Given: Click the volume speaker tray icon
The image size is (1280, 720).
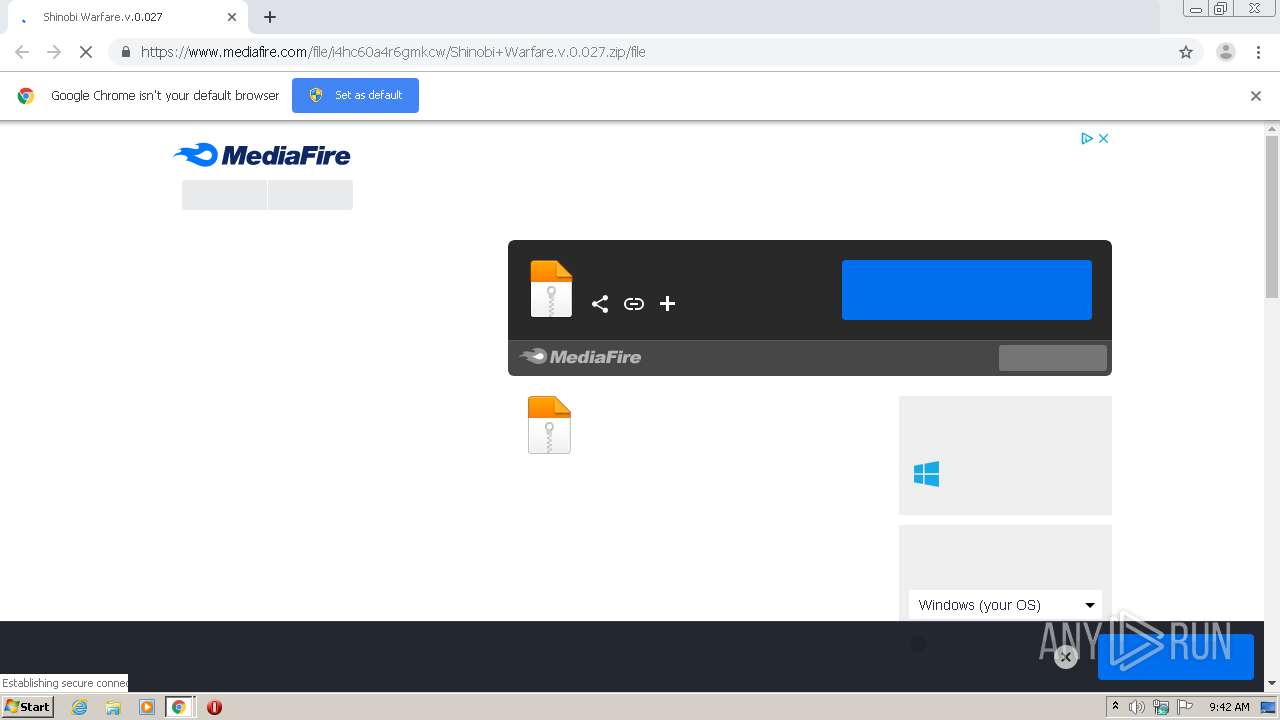Looking at the screenshot, I should [x=1137, y=707].
